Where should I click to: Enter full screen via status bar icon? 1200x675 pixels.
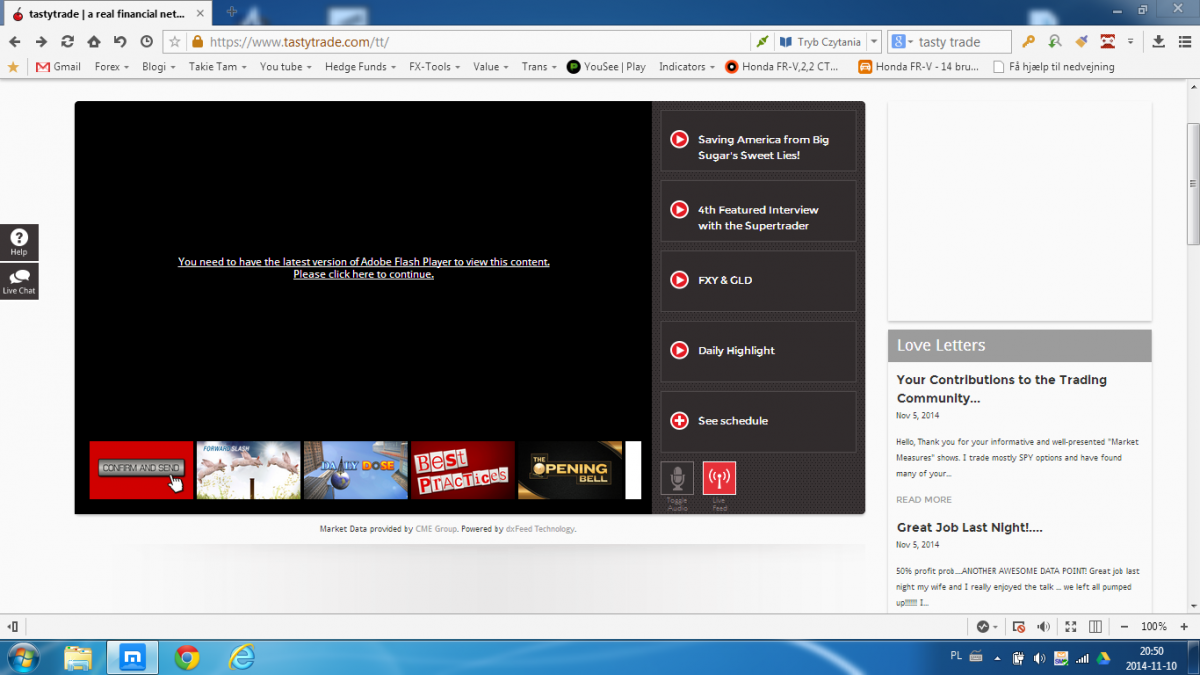(1070, 627)
